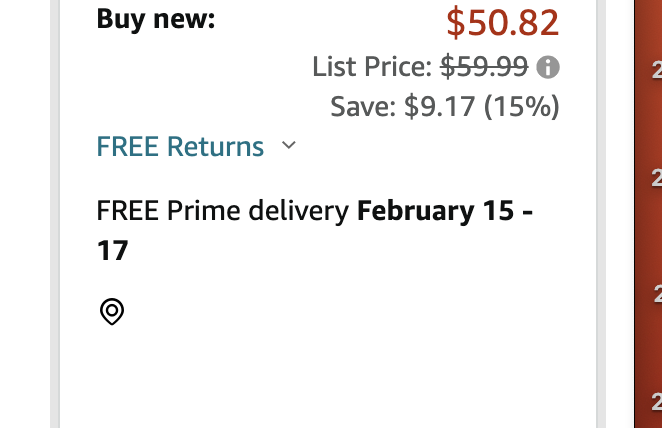
Task: Click the List Price info icon
Action: (548, 67)
